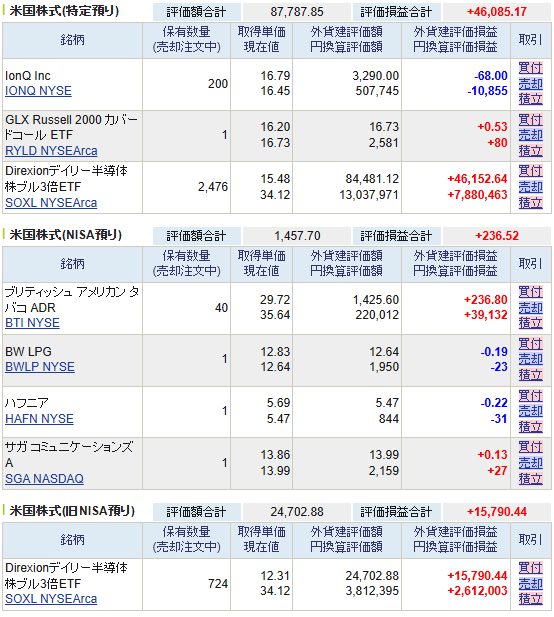Image resolution: width=554 pixels, height=617 pixels.
Task: Open the RYLD NYSEArca ticker link
Action: (x=51, y=151)
